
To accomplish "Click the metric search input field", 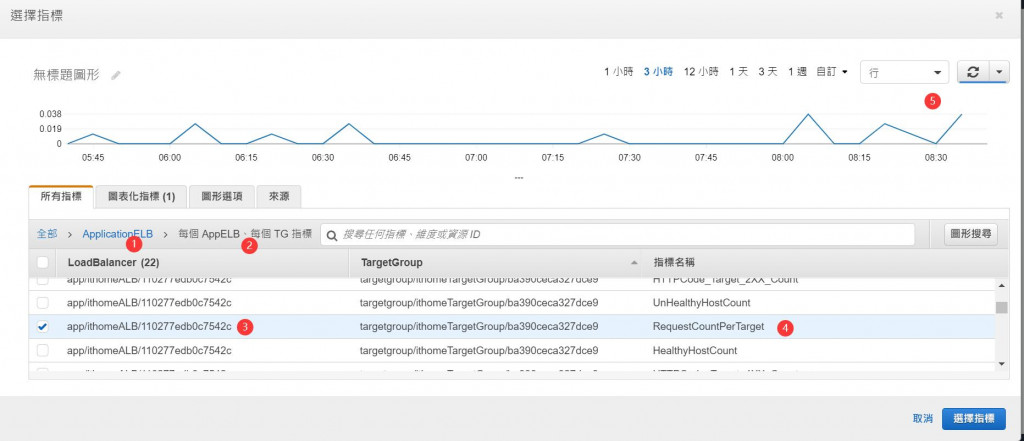I will (617, 235).
